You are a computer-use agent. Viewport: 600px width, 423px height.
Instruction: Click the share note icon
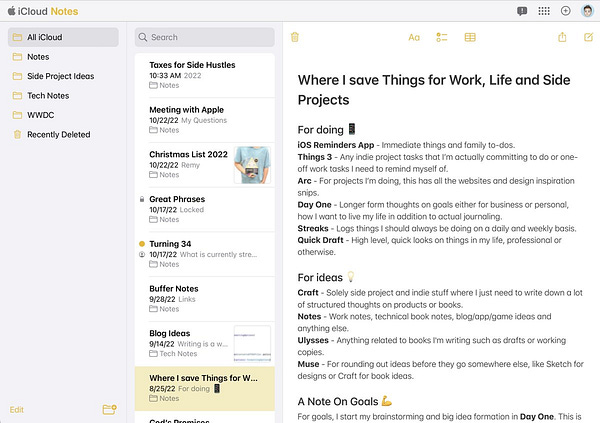(x=562, y=37)
